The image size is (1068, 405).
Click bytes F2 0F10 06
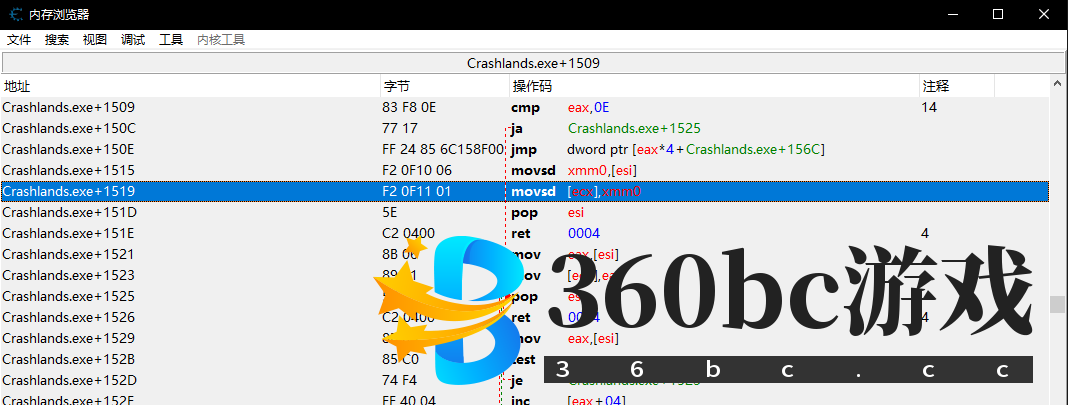click(x=418, y=171)
